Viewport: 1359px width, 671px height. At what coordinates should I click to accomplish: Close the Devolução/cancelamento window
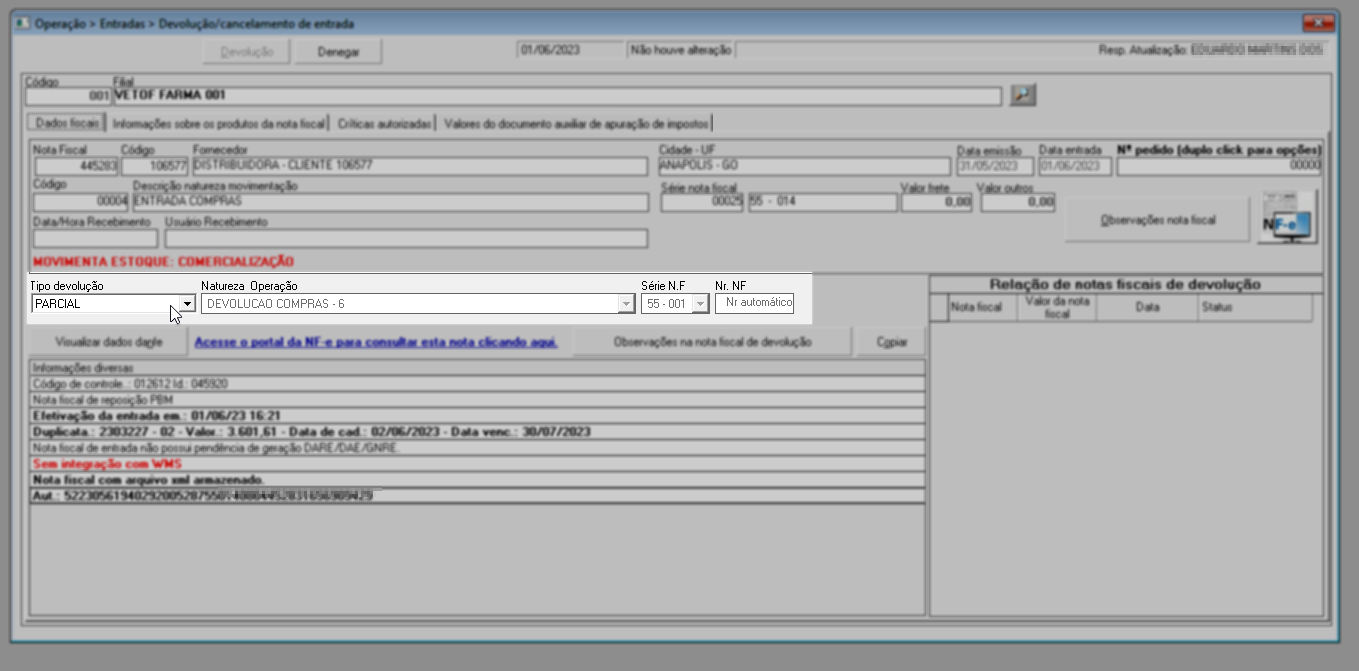pyautogui.click(x=1321, y=23)
